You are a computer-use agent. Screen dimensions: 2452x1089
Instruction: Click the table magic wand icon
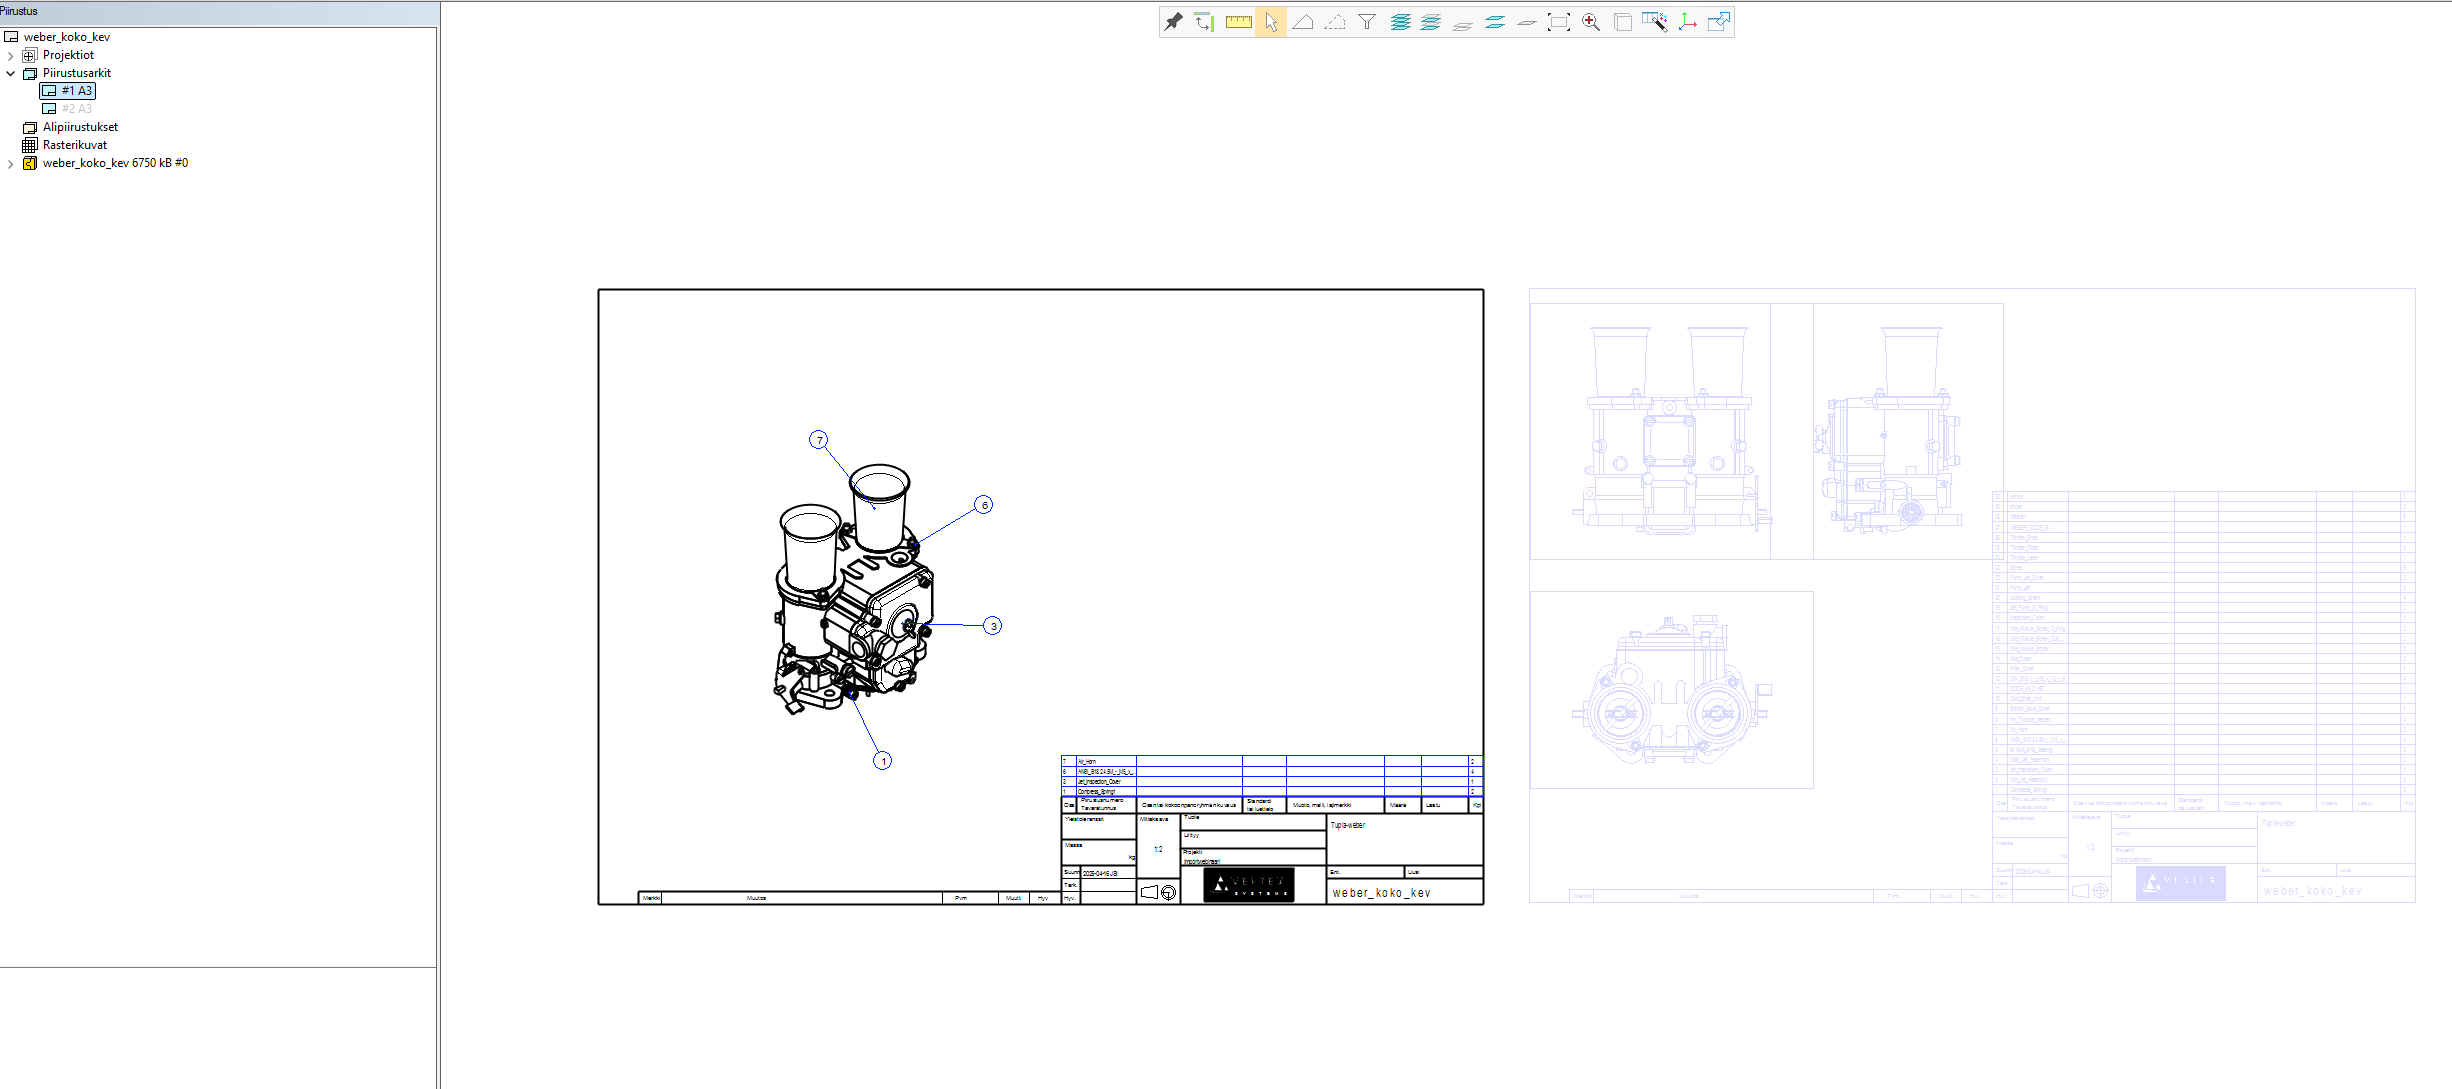(1655, 21)
